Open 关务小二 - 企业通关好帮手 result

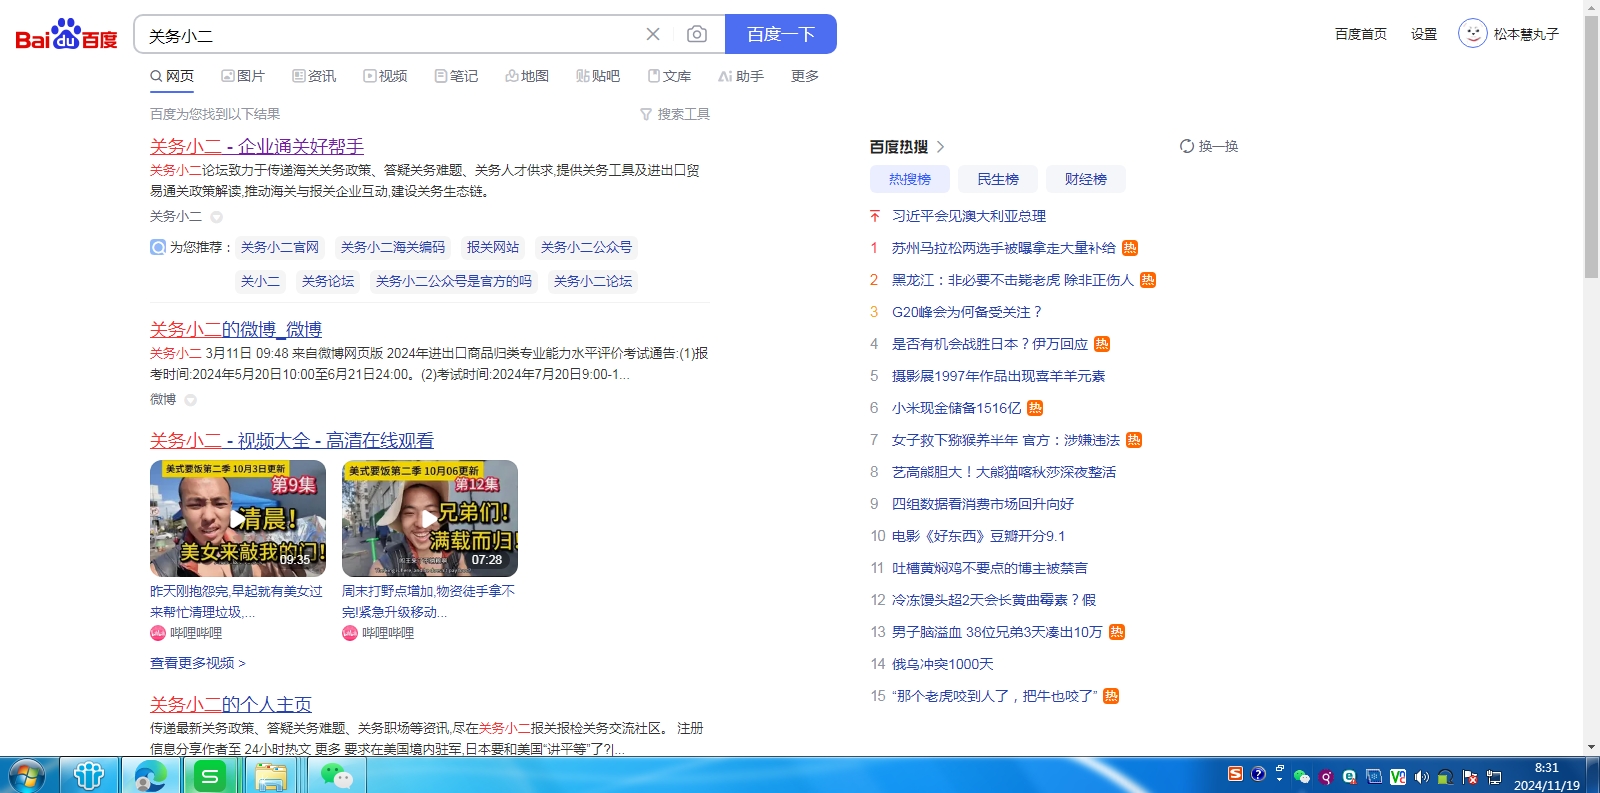pos(257,146)
